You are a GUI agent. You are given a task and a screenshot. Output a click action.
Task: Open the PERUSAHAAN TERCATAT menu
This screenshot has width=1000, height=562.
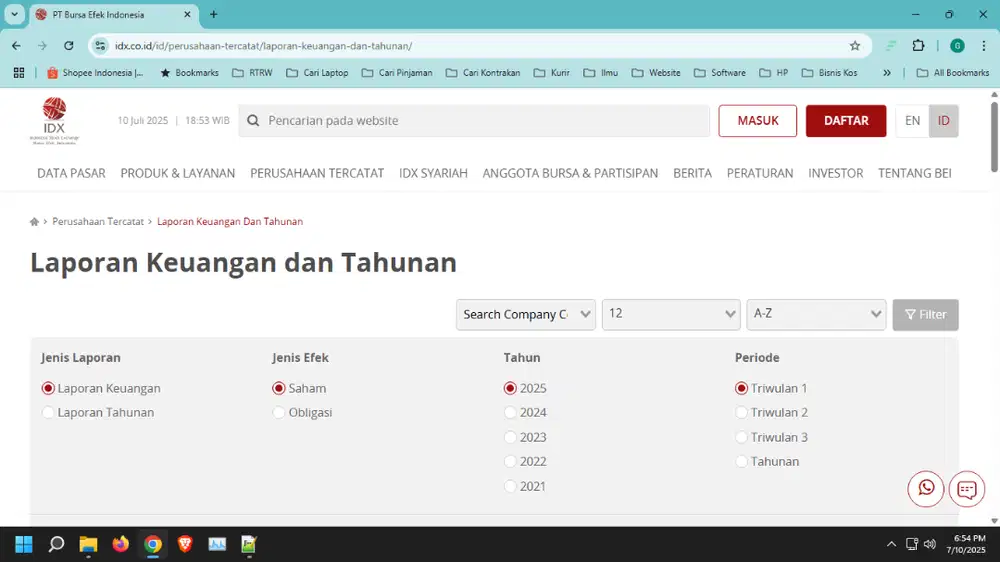pos(317,174)
